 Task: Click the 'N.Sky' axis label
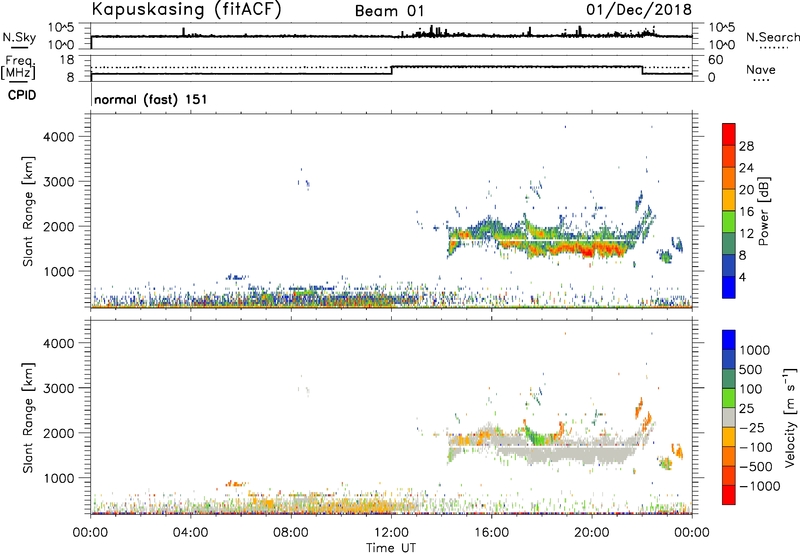[x=19, y=37]
